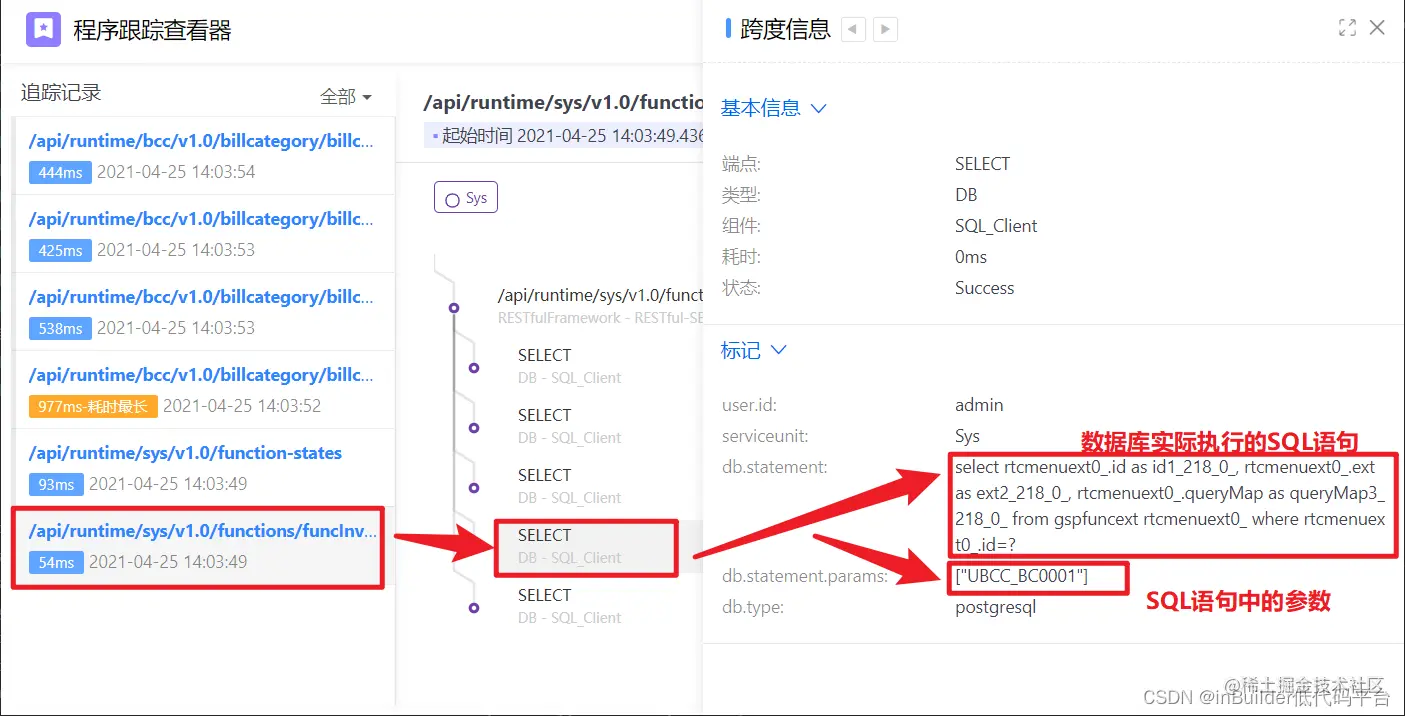Click the admin user.id value

pyautogui.click(x=979, y=405)
